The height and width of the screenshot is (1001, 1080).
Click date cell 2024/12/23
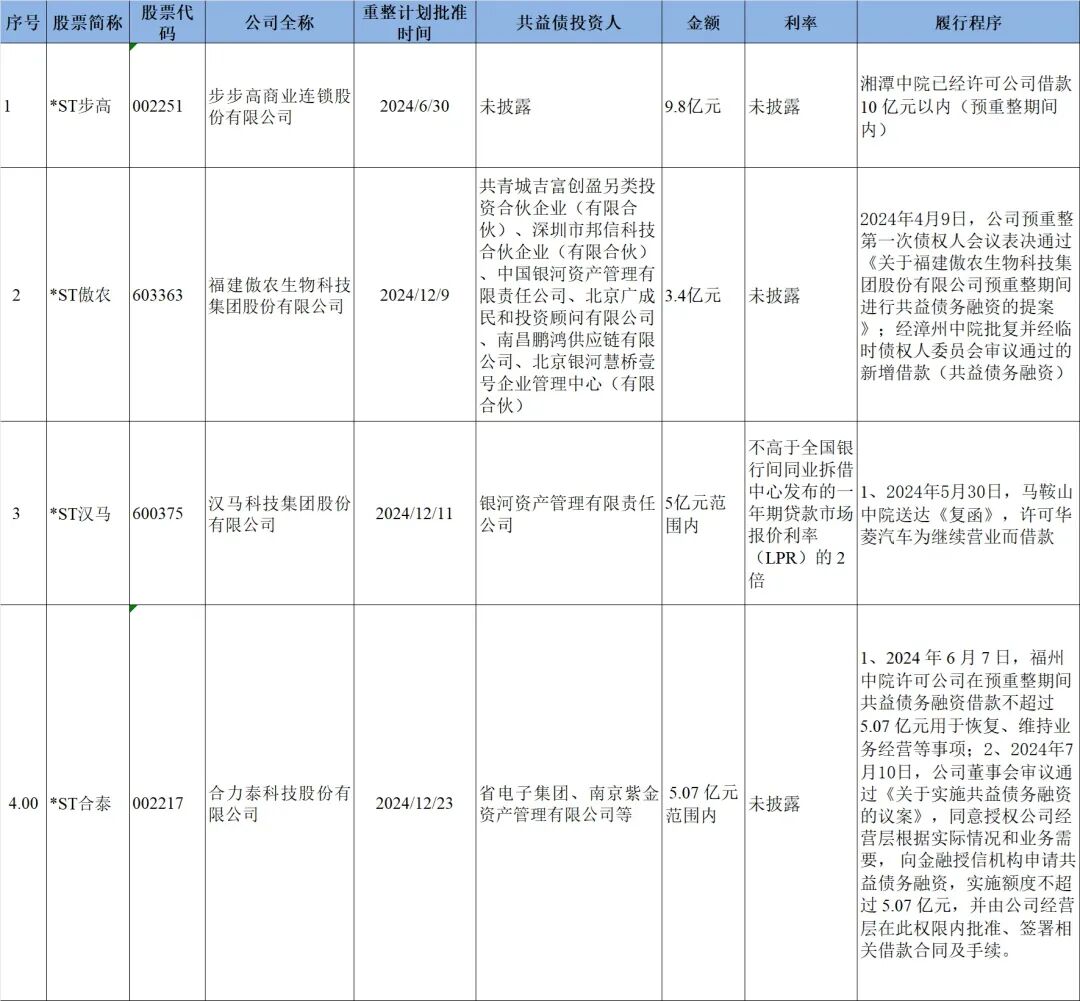click(x=415, y=803)
